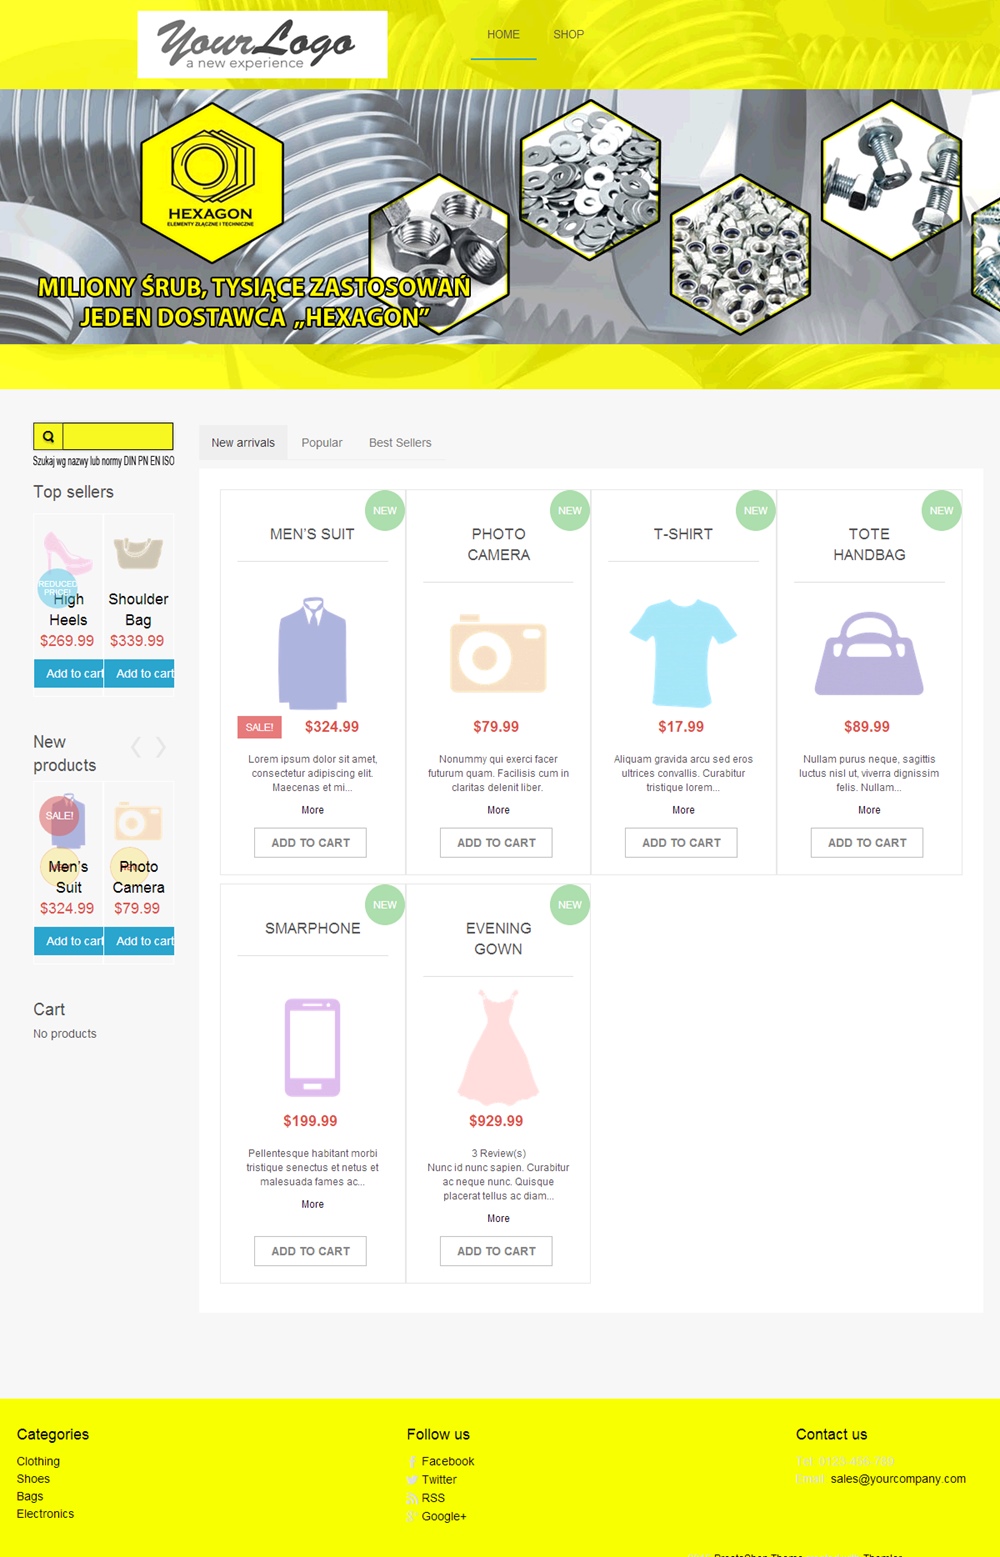Show previous items in New products
Image resolution: width=1000 pixels, height=1557 pixels.
pyautogui.click(x=137, y=747)
